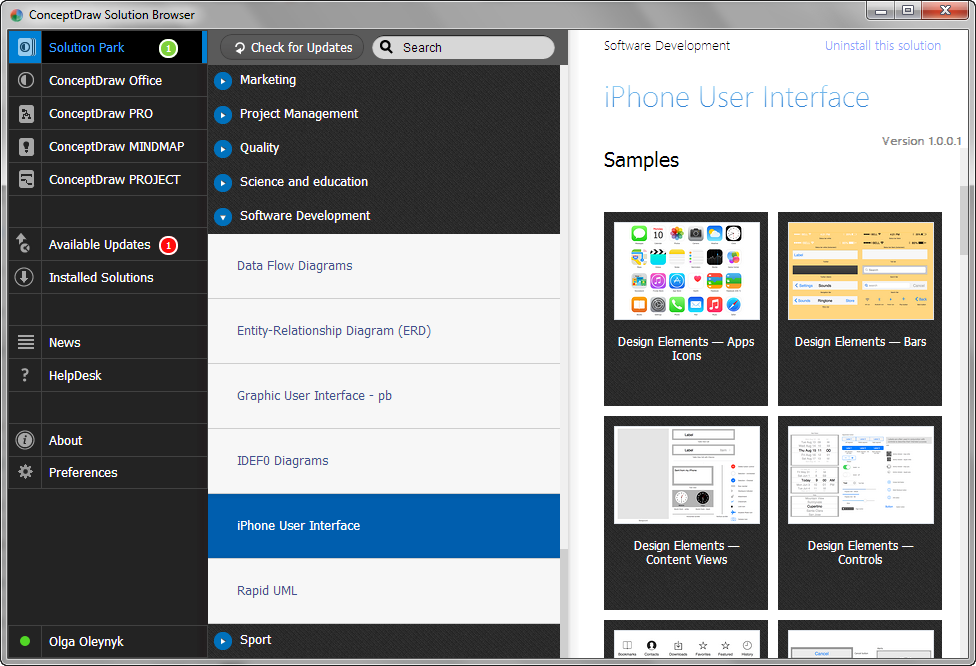The image size is (976, 666).
Task: Click the ConceptDraw Office icon
Action: point(26,80)
